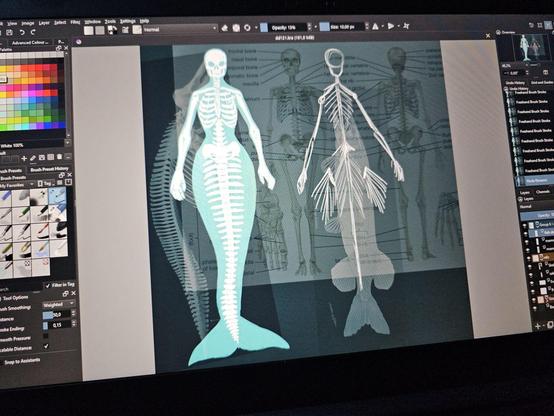Open the Settings menu

pyautogui.click(x=128, y=21)
